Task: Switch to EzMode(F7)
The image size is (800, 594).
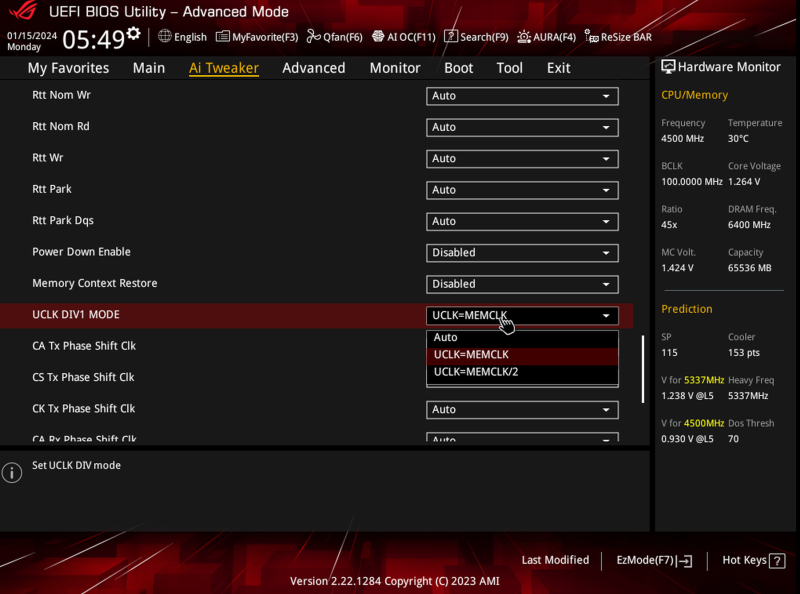Action: (654, 560)
